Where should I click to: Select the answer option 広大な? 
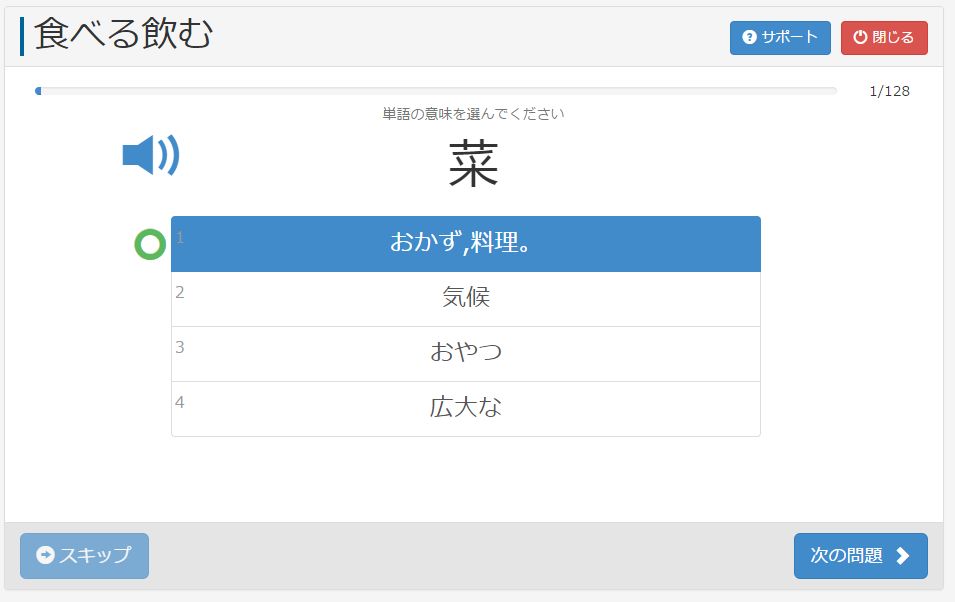[x=465, y=408]
